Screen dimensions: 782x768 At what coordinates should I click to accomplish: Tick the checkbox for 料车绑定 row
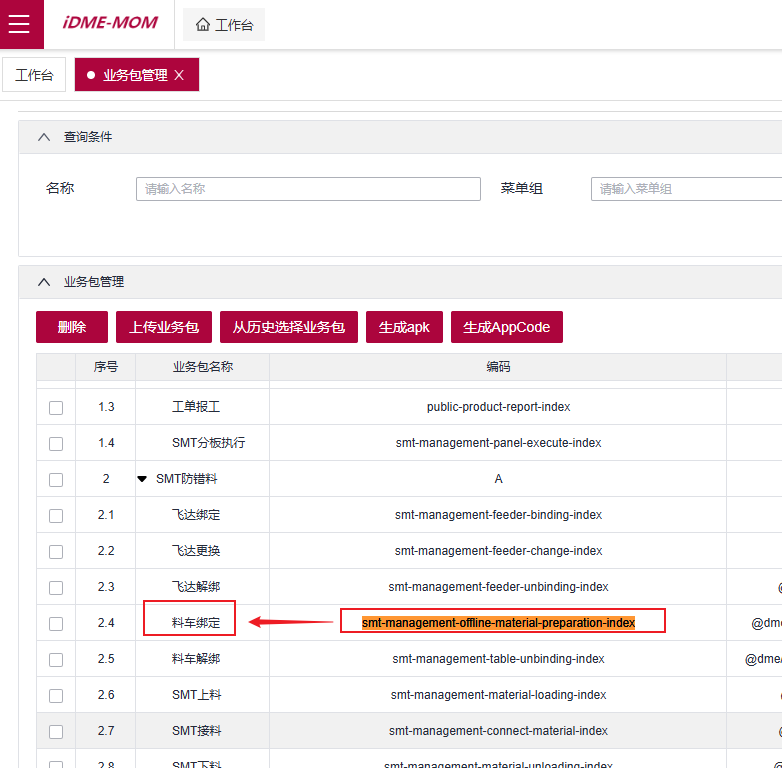[x=56, y=624]
